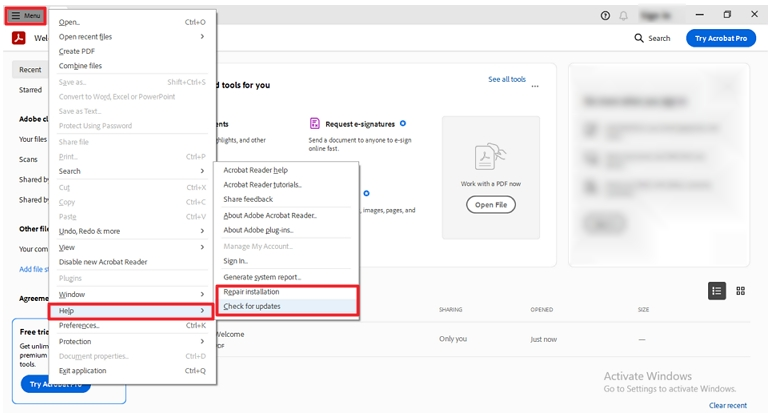768x413 pixels.
Task: Click the Search magnifier icon
Action: pos(639,38)
